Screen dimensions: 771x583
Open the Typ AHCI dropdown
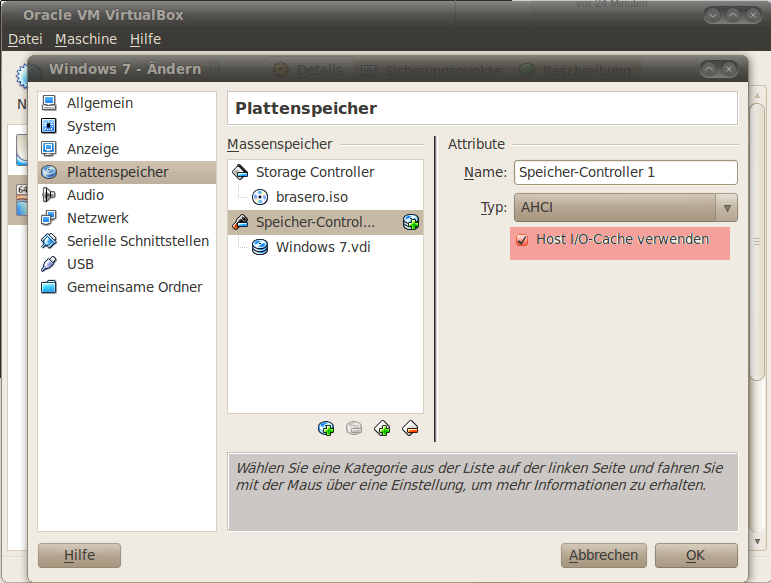click(x=625, y=207)
